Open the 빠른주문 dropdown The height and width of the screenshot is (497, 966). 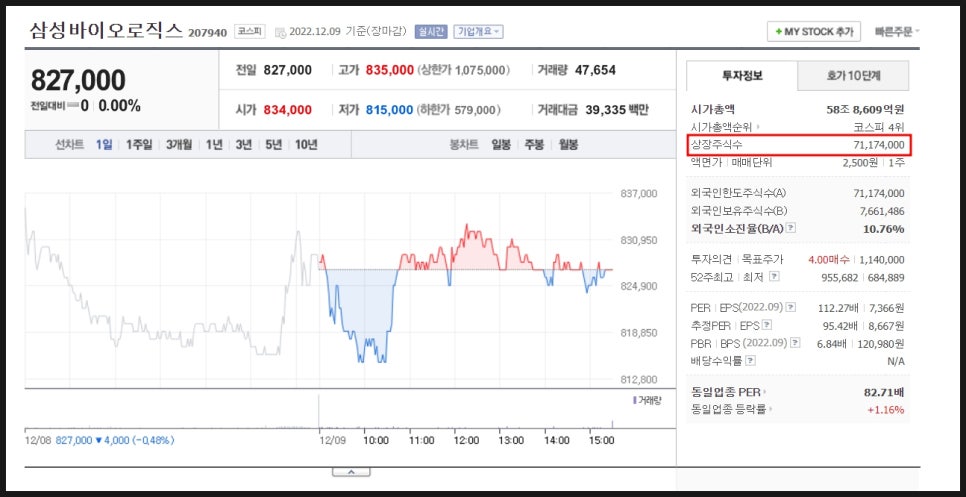[897, 31]
